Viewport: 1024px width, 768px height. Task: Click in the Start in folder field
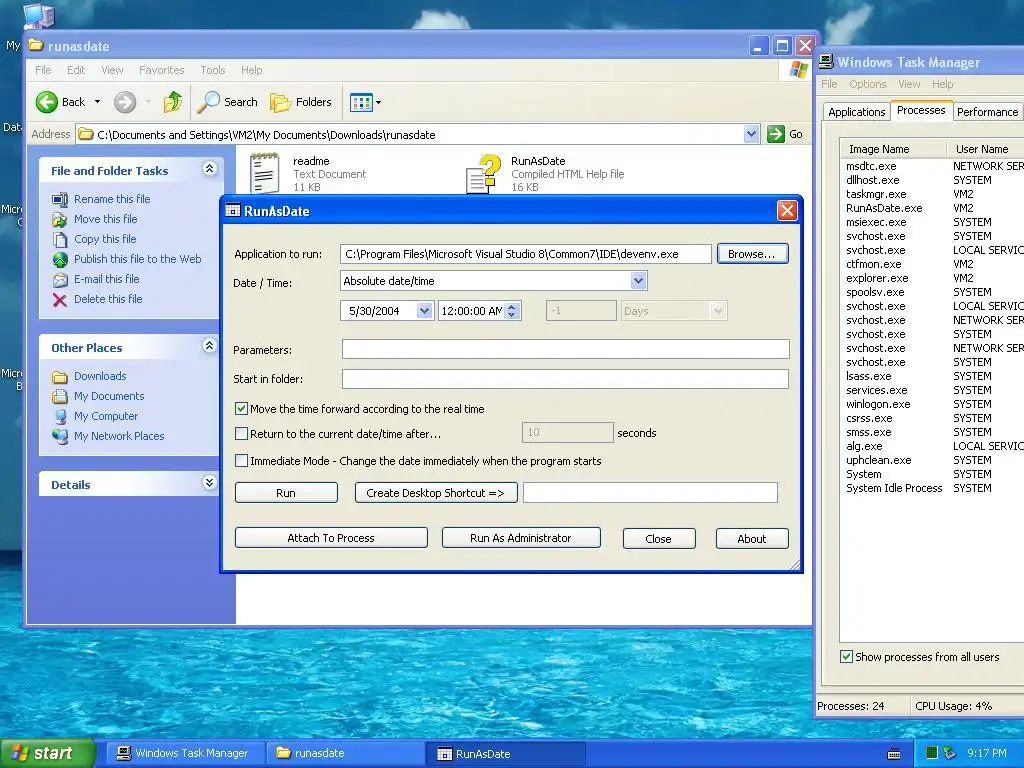point(566,379)
